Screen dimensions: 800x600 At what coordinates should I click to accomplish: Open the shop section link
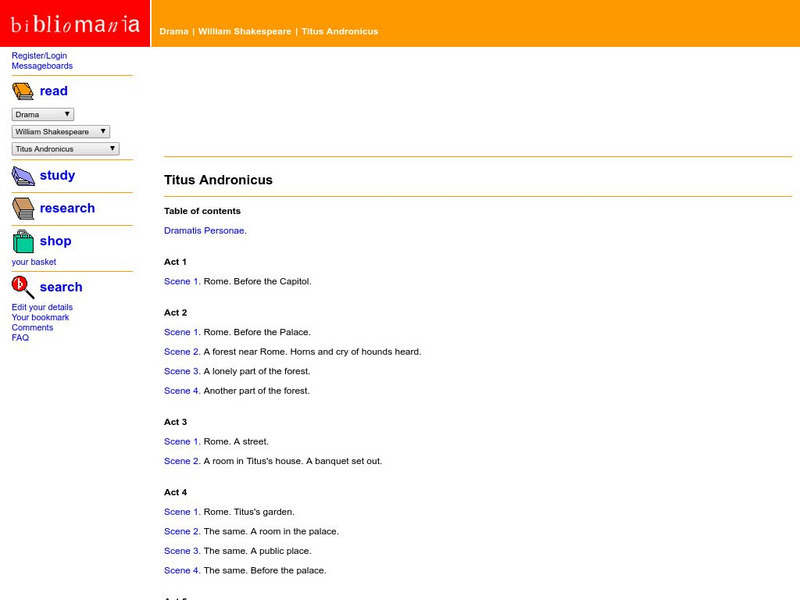click(56, 241)
